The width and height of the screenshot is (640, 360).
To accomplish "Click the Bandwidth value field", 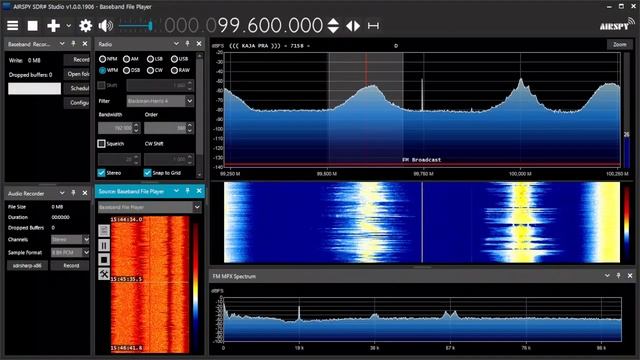I will [x=116, y=128].
